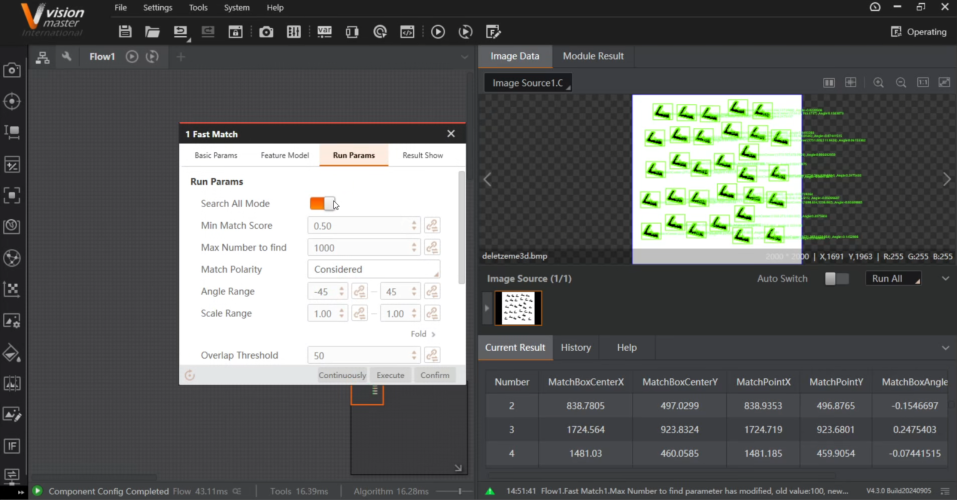This screenshot has width=957, height=500.
Task: Open the Run All dropdown
Action: coord(892,279)
